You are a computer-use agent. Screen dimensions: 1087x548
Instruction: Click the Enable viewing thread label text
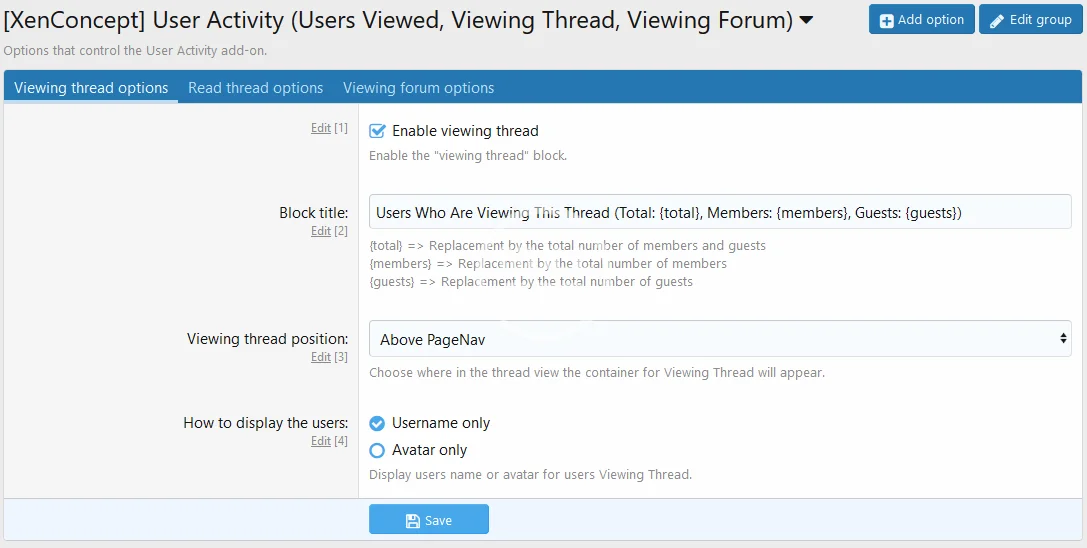pyautogui.click(x=465, y=131)
